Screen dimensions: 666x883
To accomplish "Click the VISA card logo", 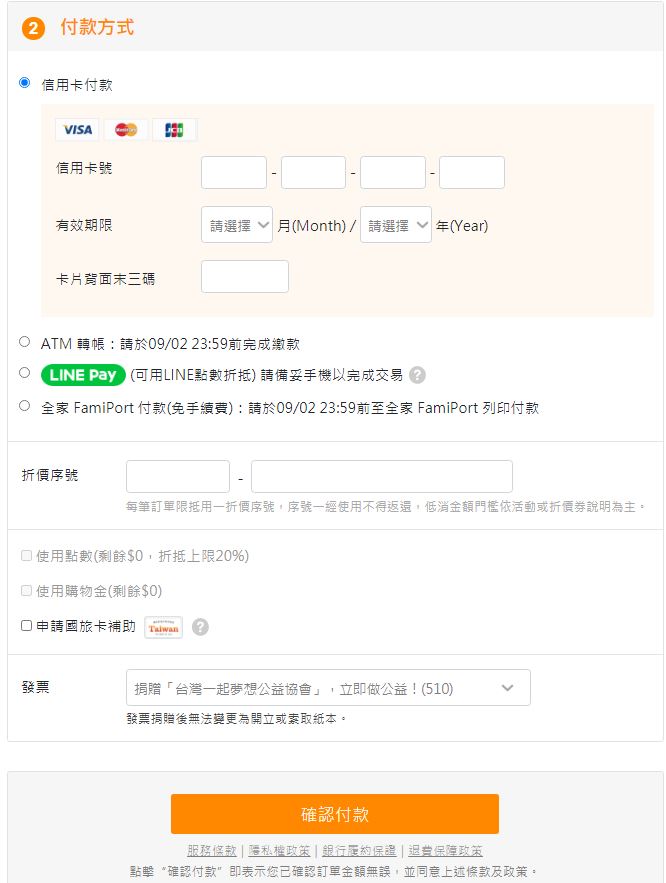I will tap(77, 130).
